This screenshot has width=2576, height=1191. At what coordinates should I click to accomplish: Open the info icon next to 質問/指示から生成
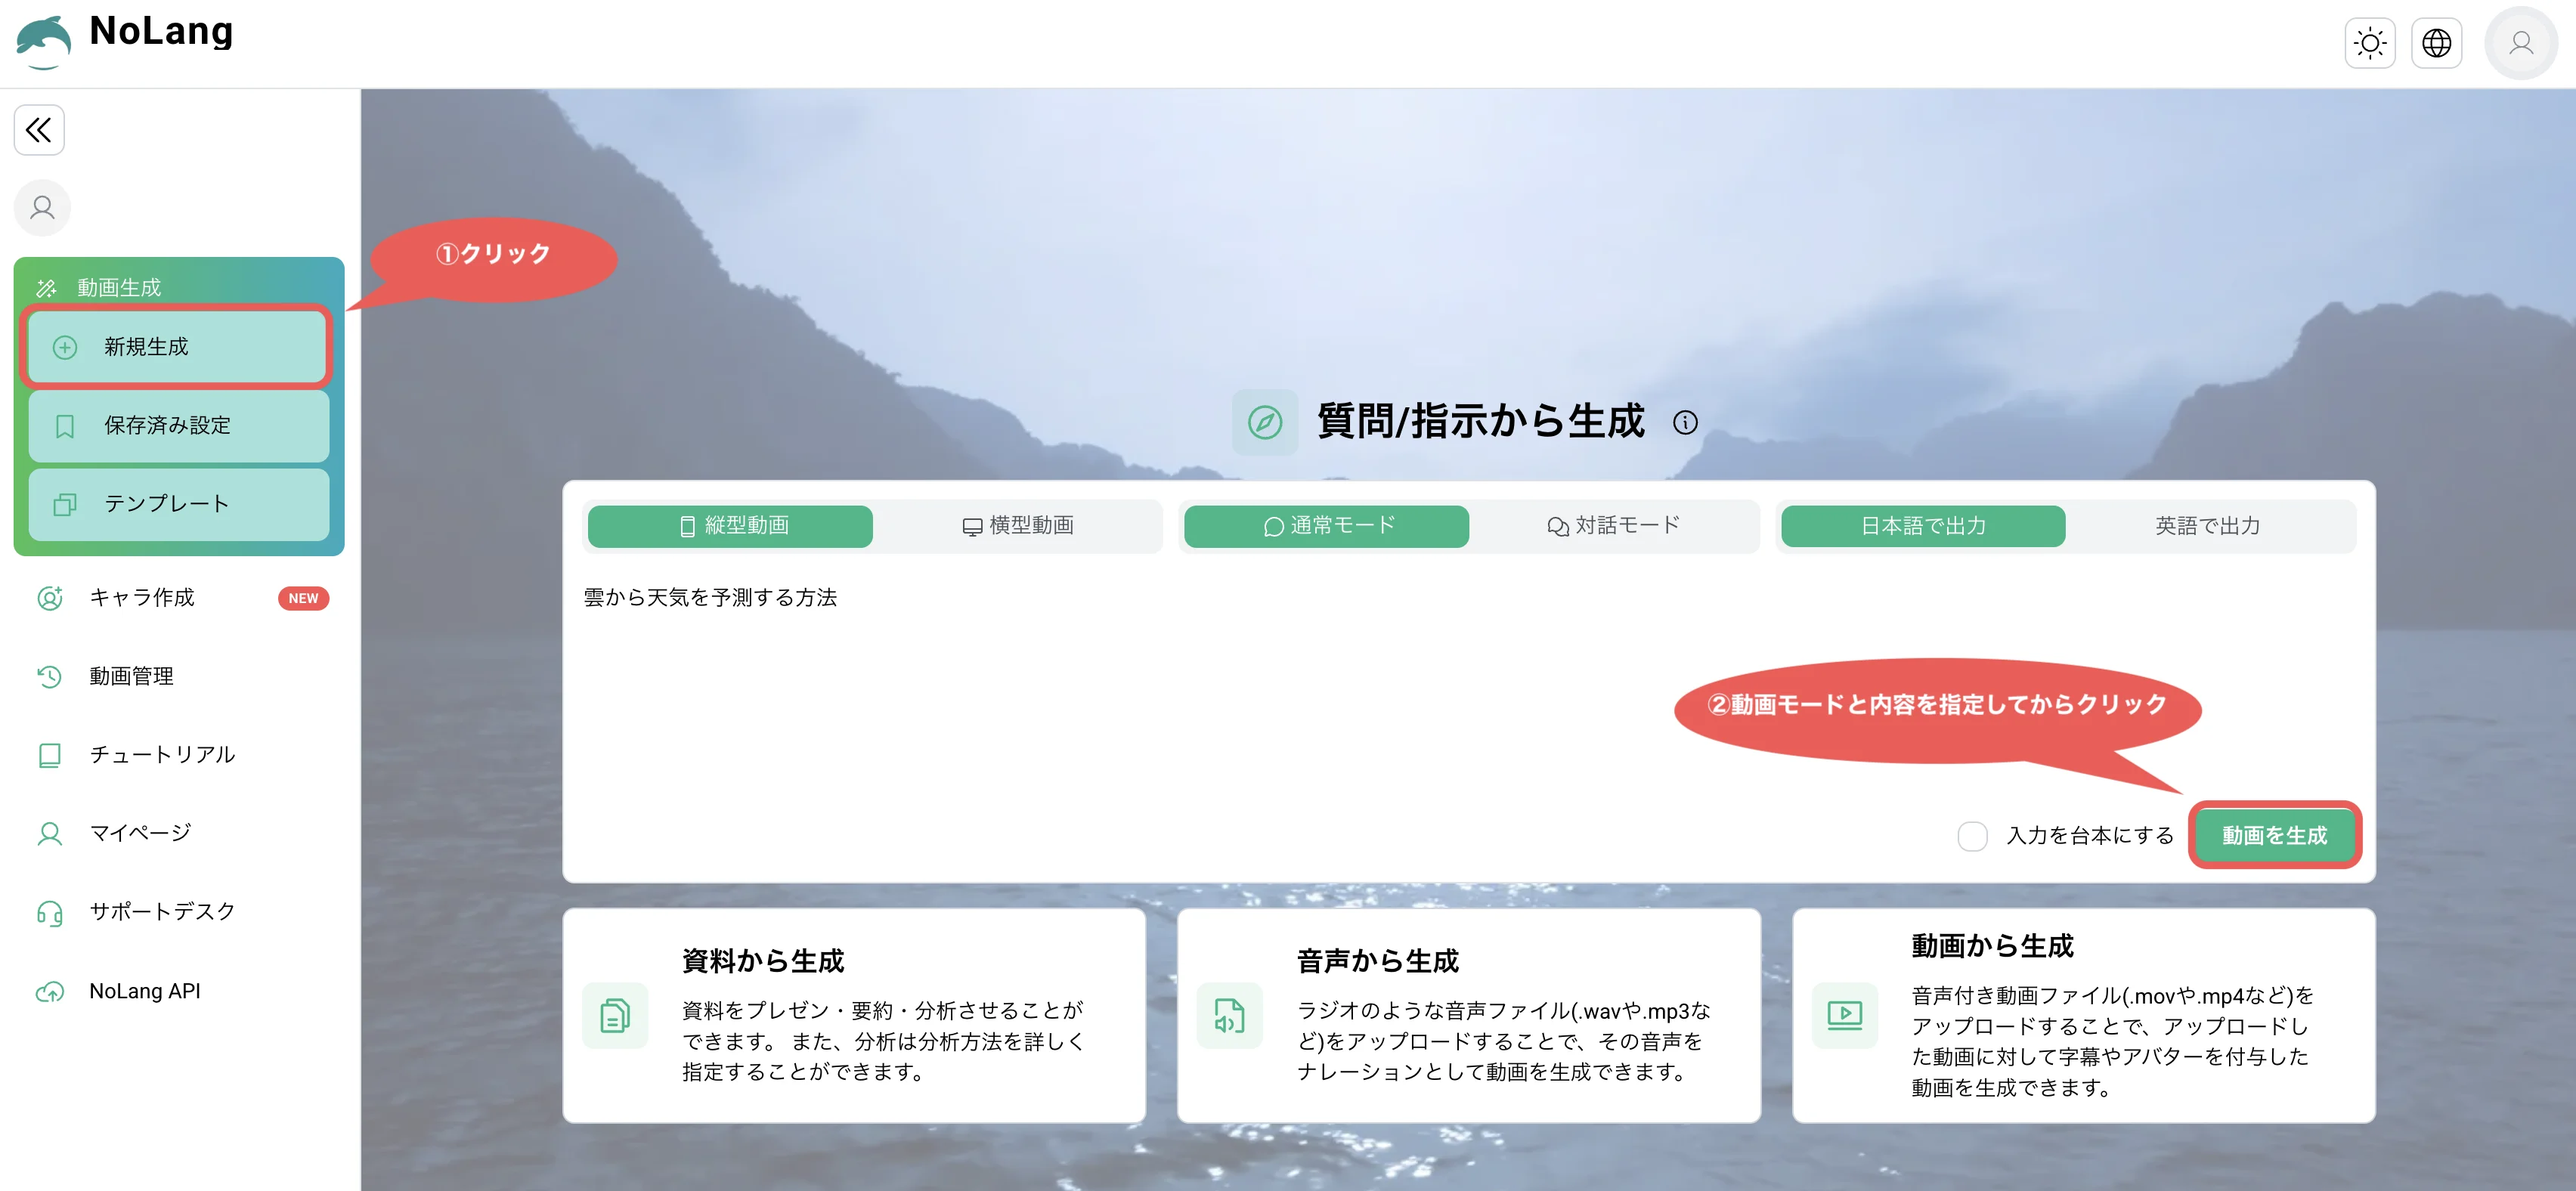[x=1685, y=422]
